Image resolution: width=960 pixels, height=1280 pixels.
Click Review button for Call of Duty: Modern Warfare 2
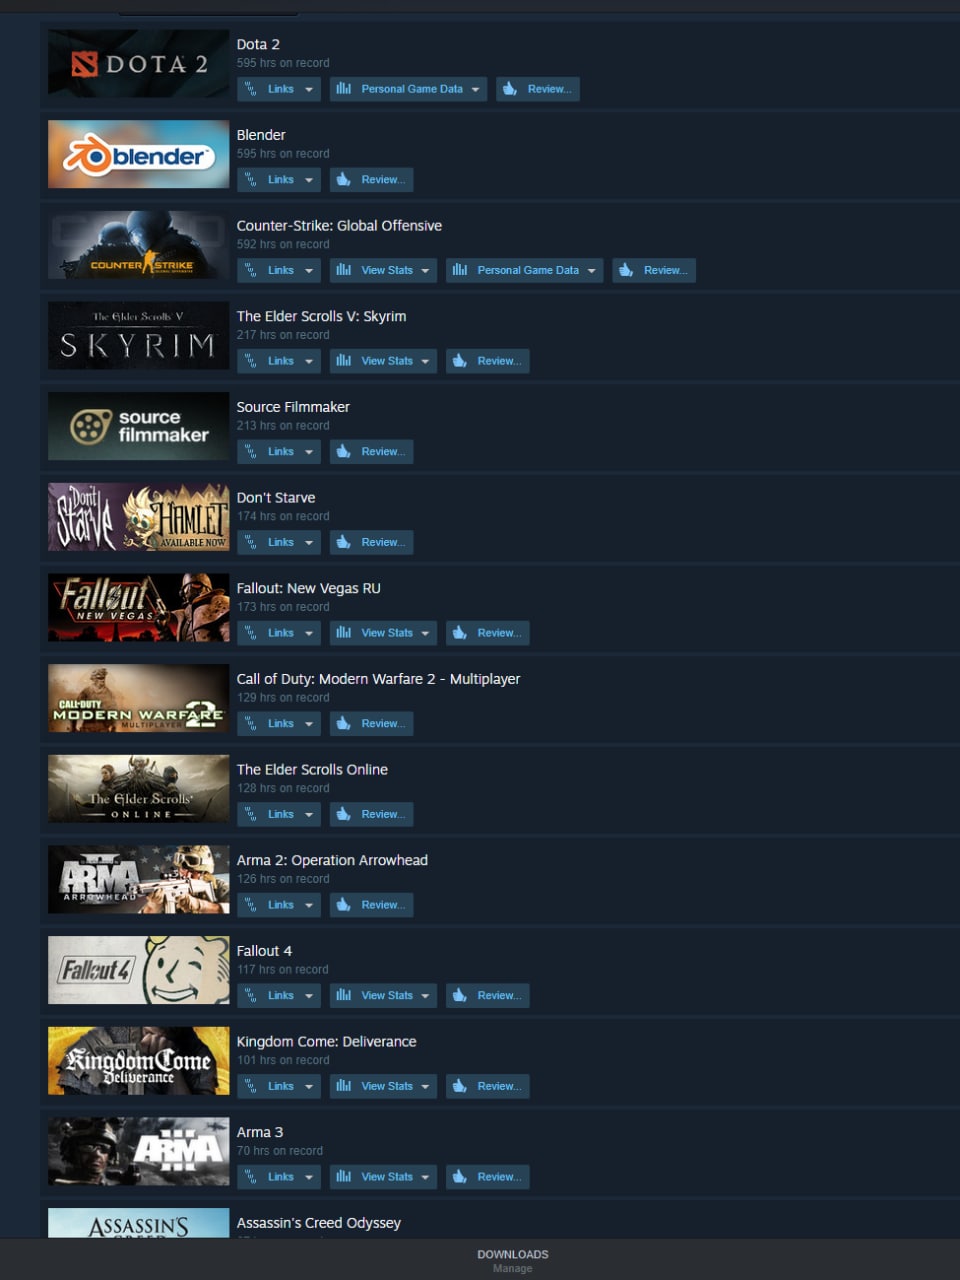[371, 724]
